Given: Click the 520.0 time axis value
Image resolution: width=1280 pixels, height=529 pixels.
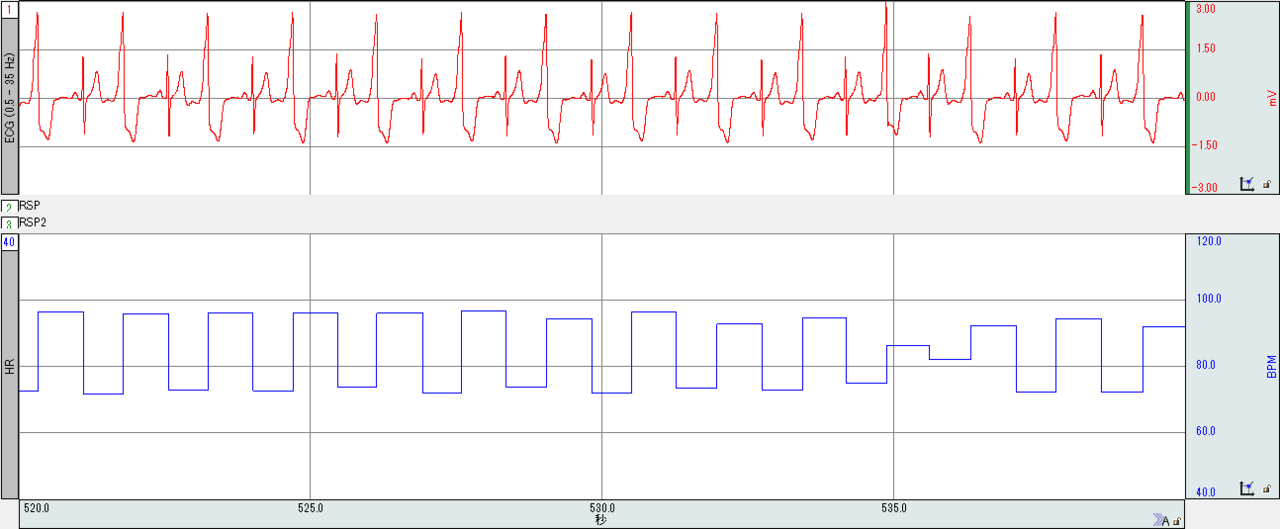Looking at the screenshot, I should click(x=37, y=507).
